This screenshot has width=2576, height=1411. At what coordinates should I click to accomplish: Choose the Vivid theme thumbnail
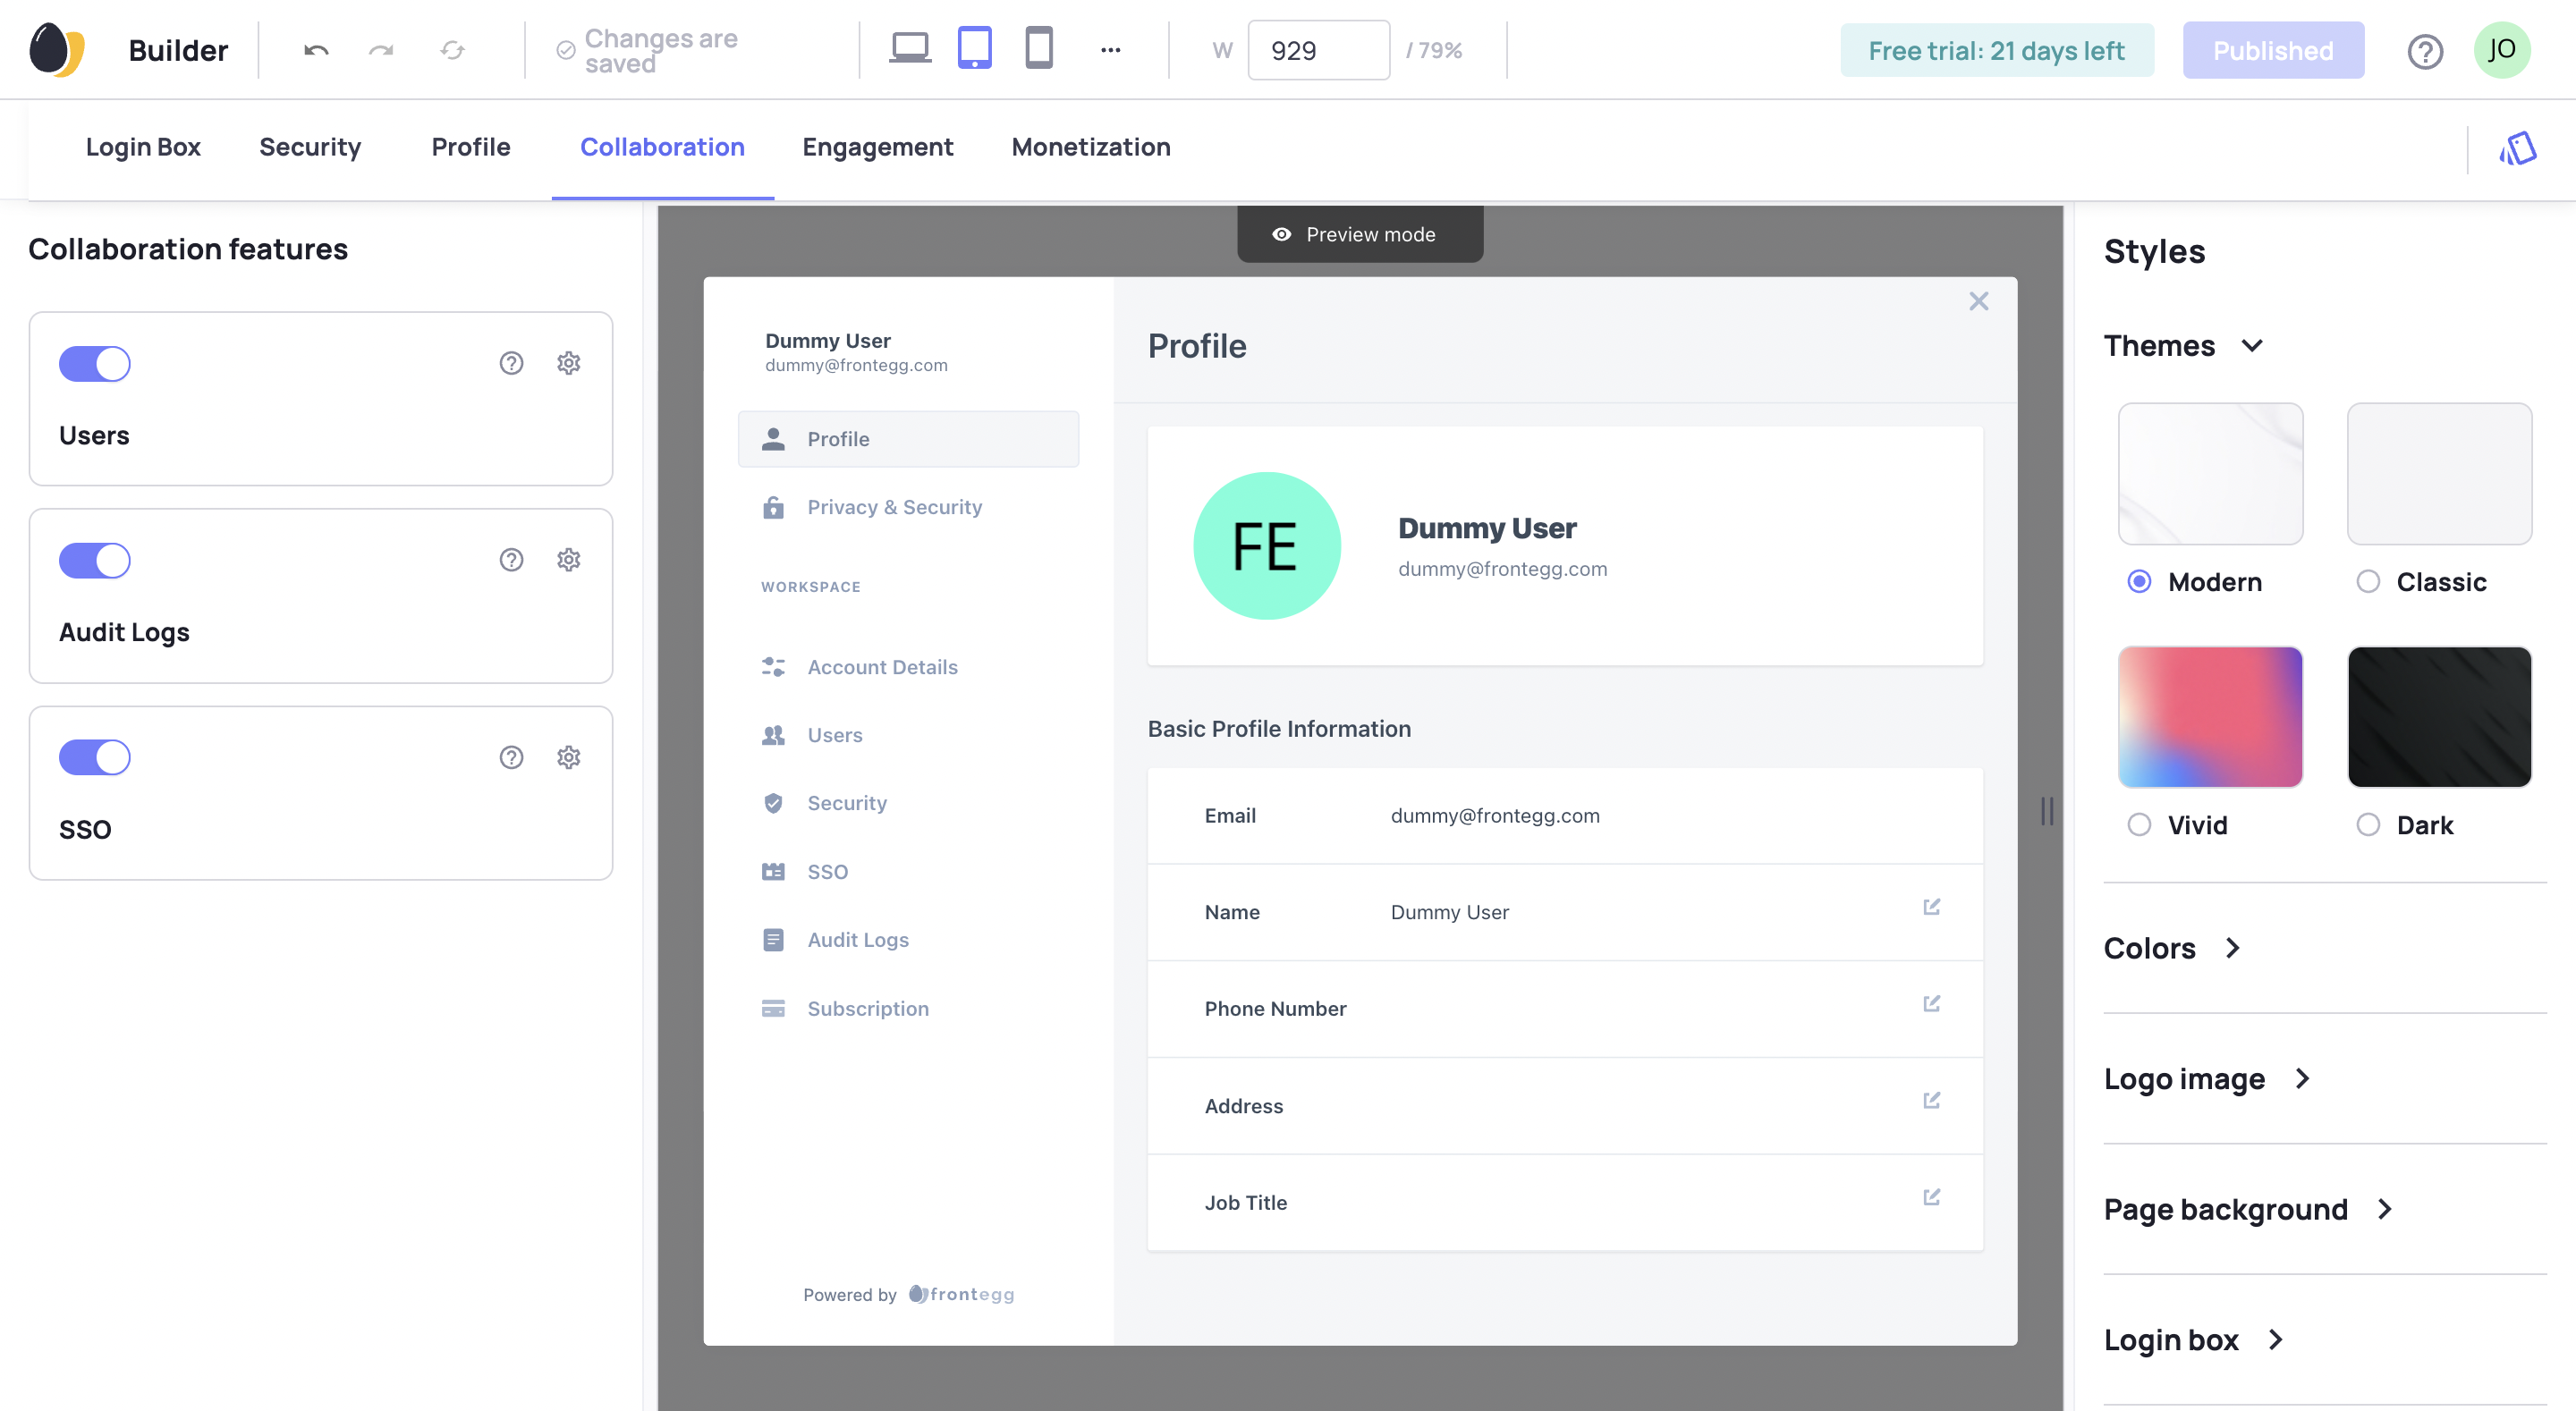pyautogui.click(x=2210, y=717)
